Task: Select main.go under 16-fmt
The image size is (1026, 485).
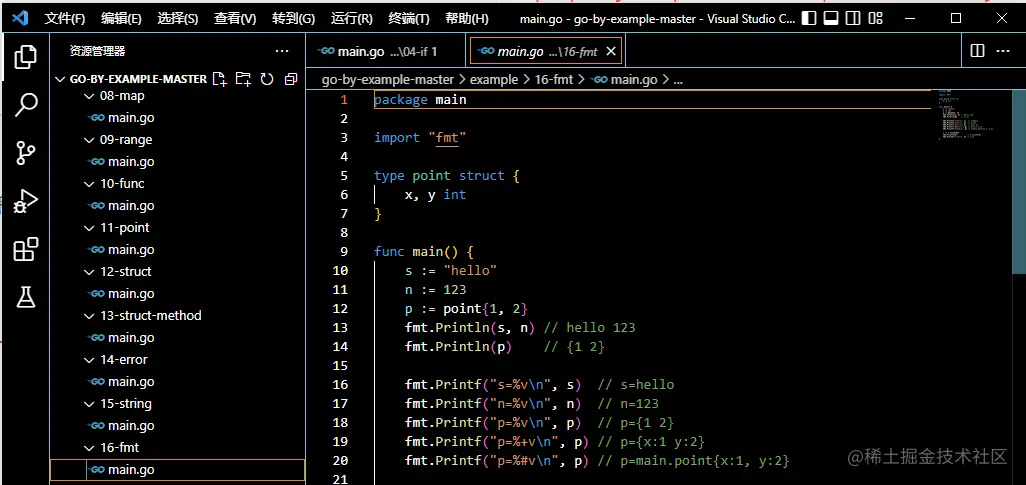Action: tap(177, 470)
